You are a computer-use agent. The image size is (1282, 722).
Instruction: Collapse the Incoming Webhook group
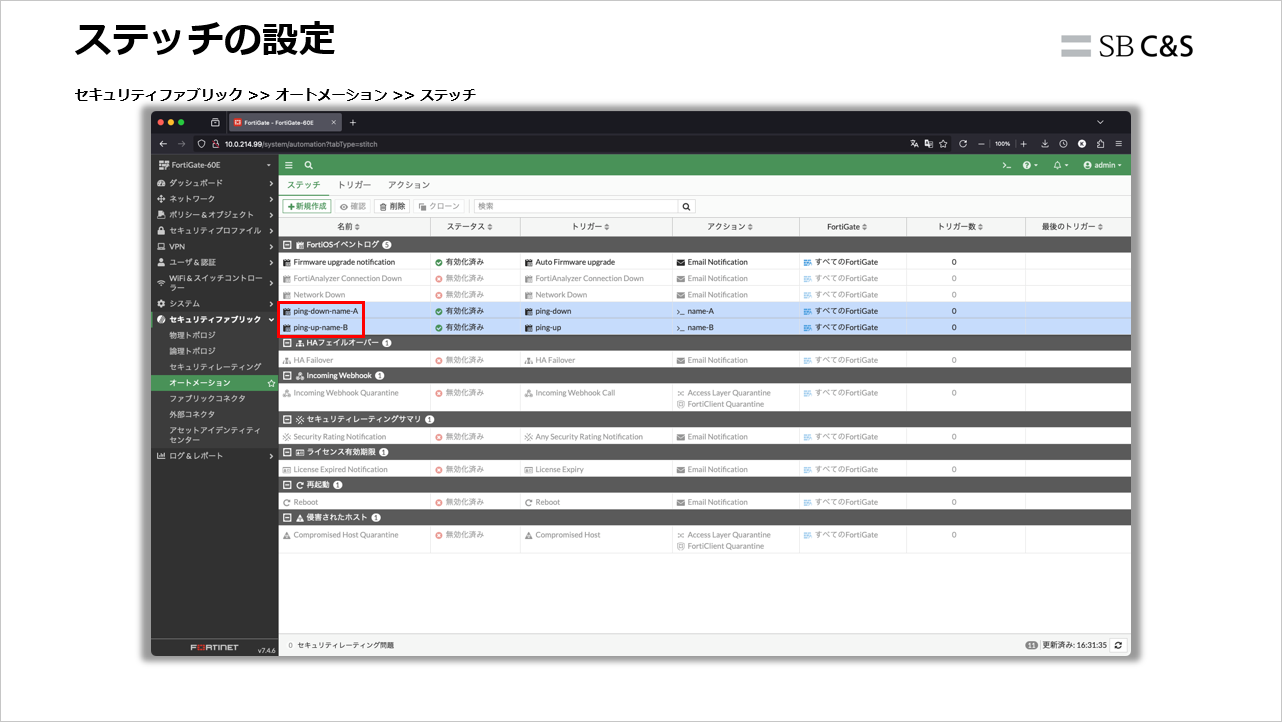coord(287,376)
